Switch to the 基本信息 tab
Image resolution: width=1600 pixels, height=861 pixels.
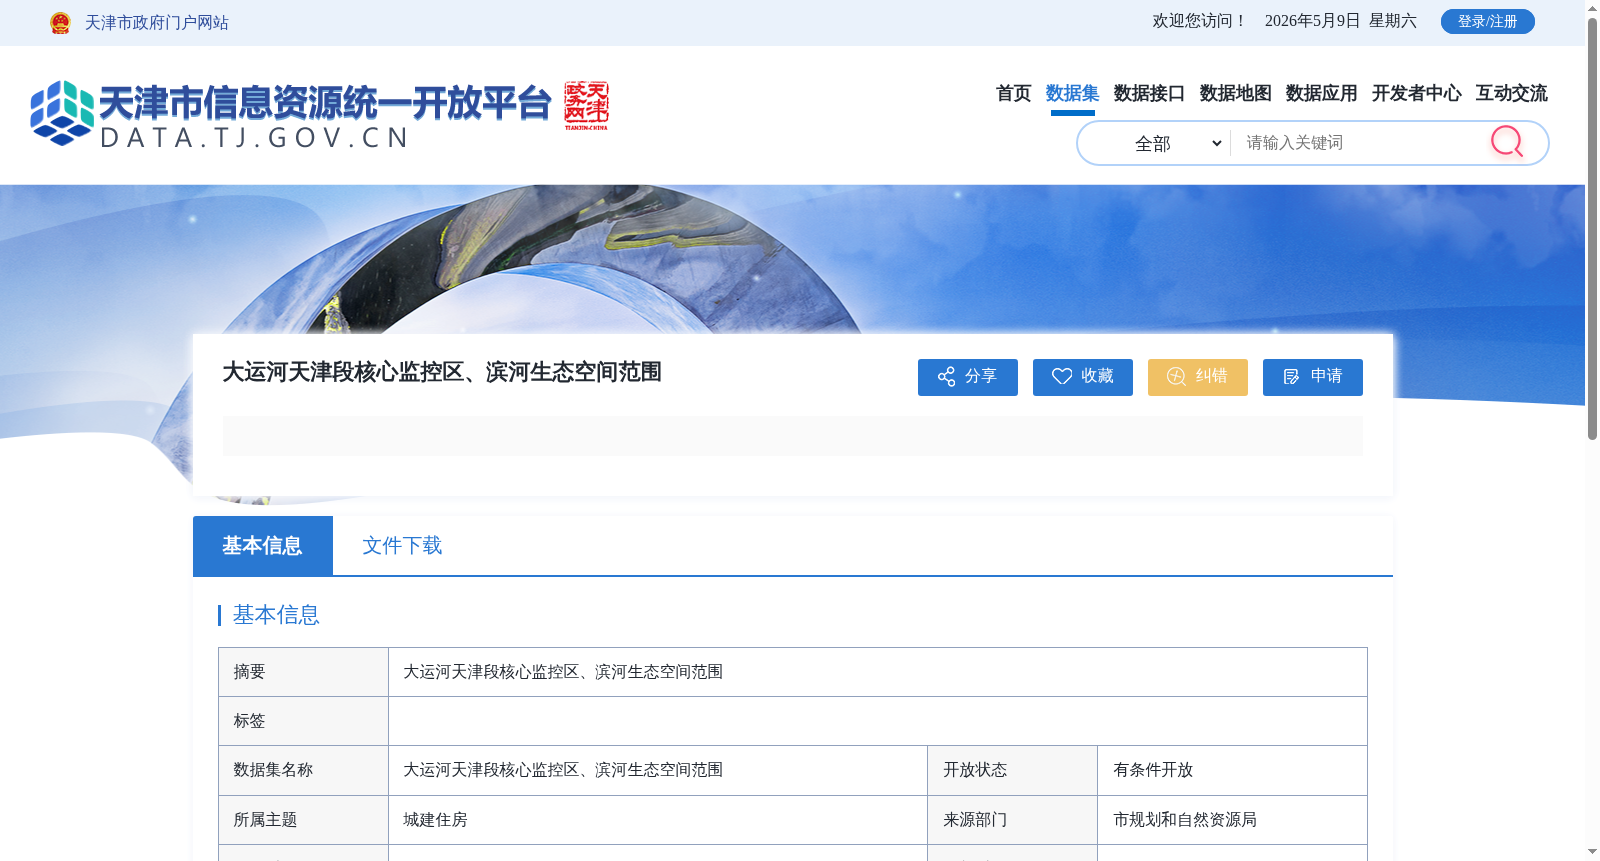262,546
